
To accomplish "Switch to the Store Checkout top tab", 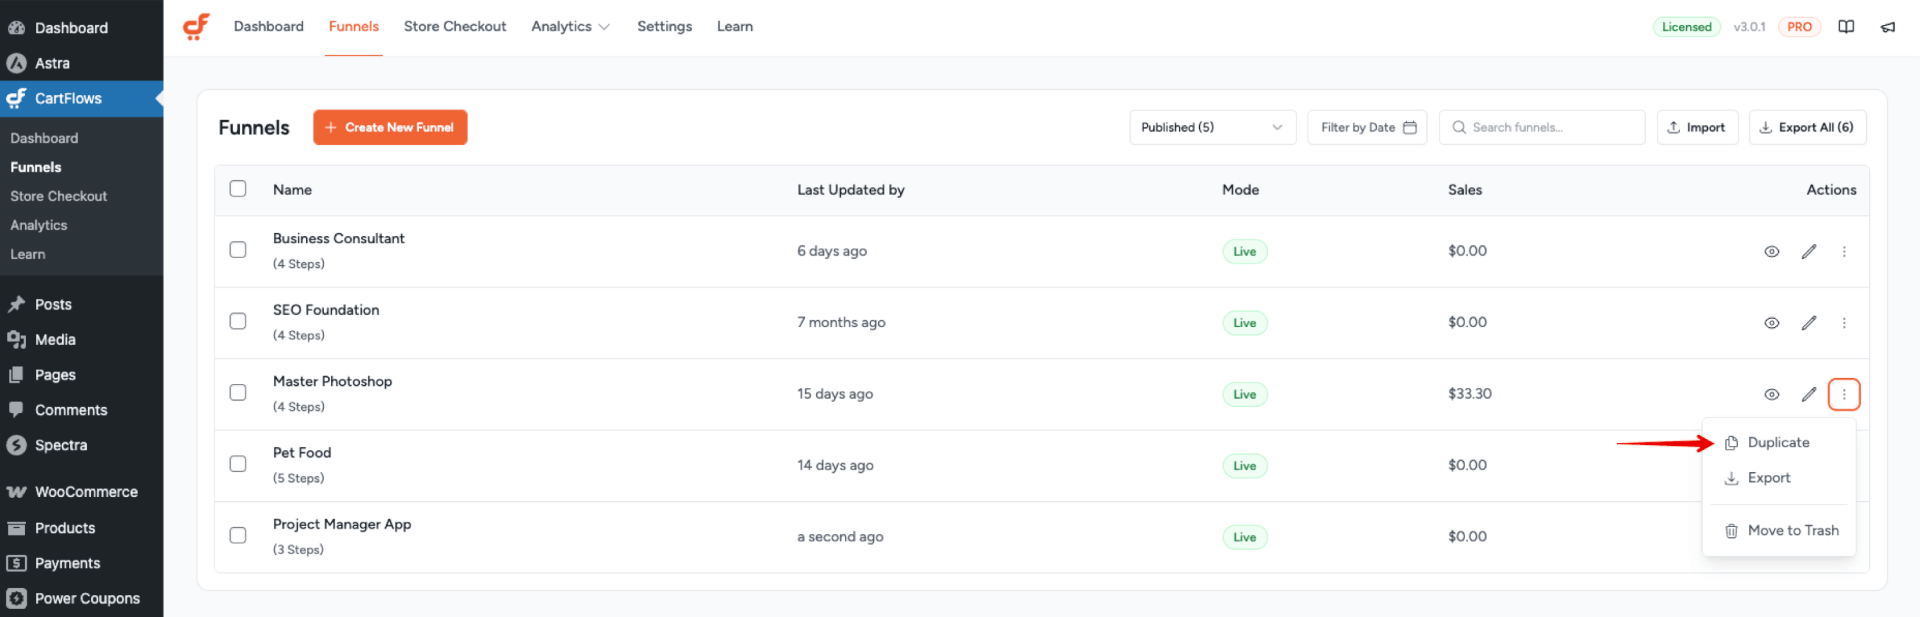I will pos(455,27).
